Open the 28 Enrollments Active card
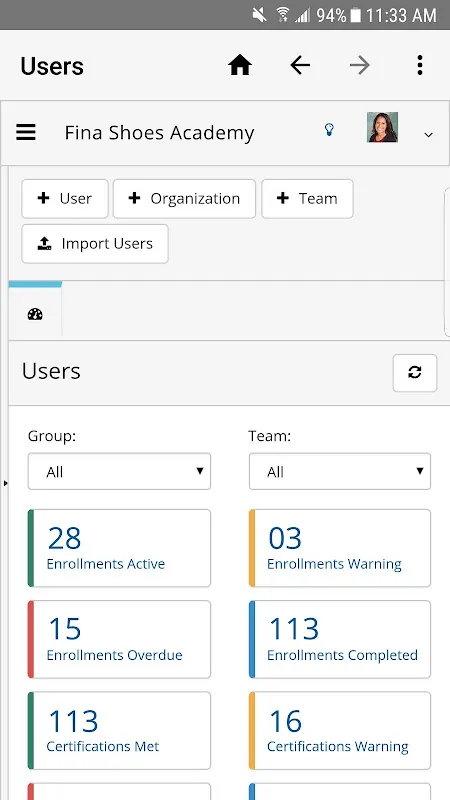The width and height of the screenshot is (450, 800). 119,548
